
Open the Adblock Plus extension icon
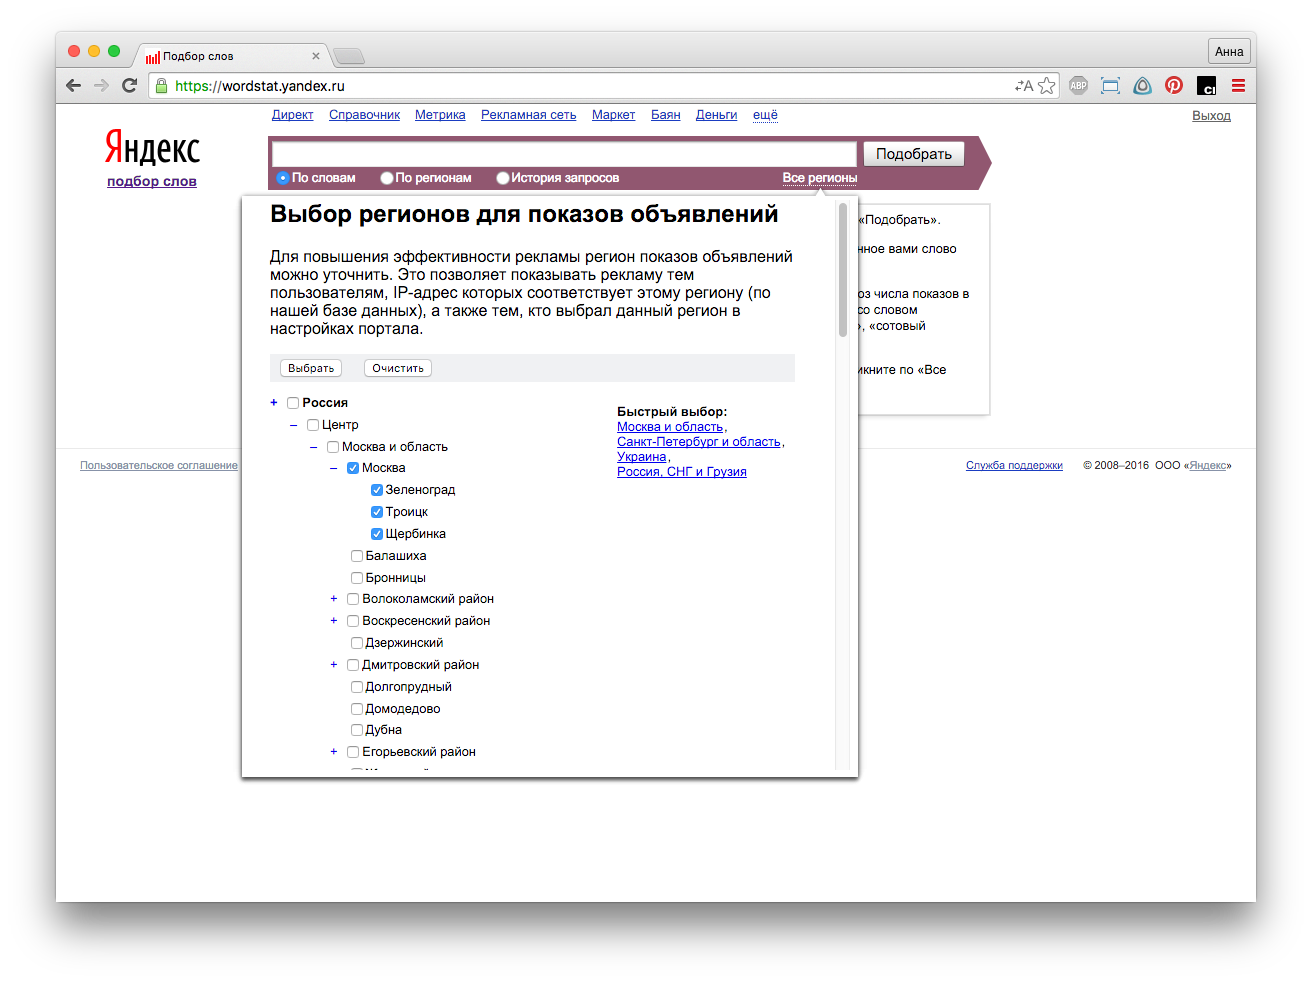(x=1078, y=86)
